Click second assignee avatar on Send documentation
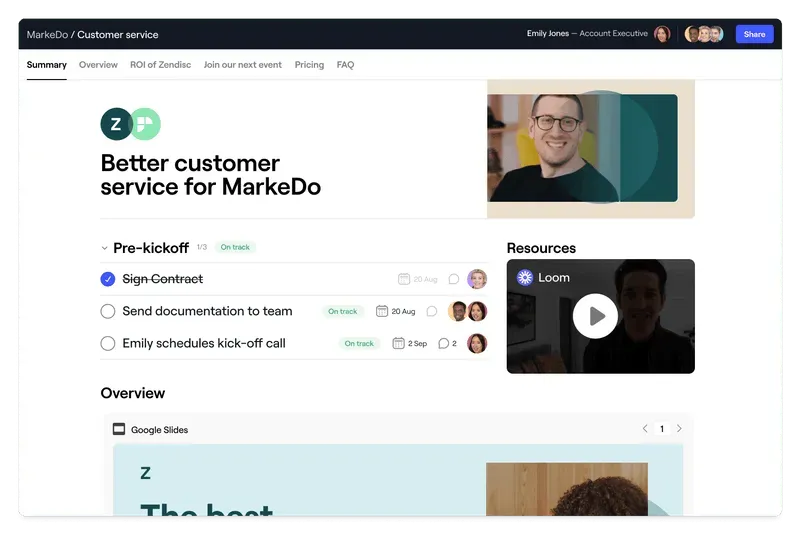The width and height of the screenshot is (800, 534). click(x=477, y=311)
